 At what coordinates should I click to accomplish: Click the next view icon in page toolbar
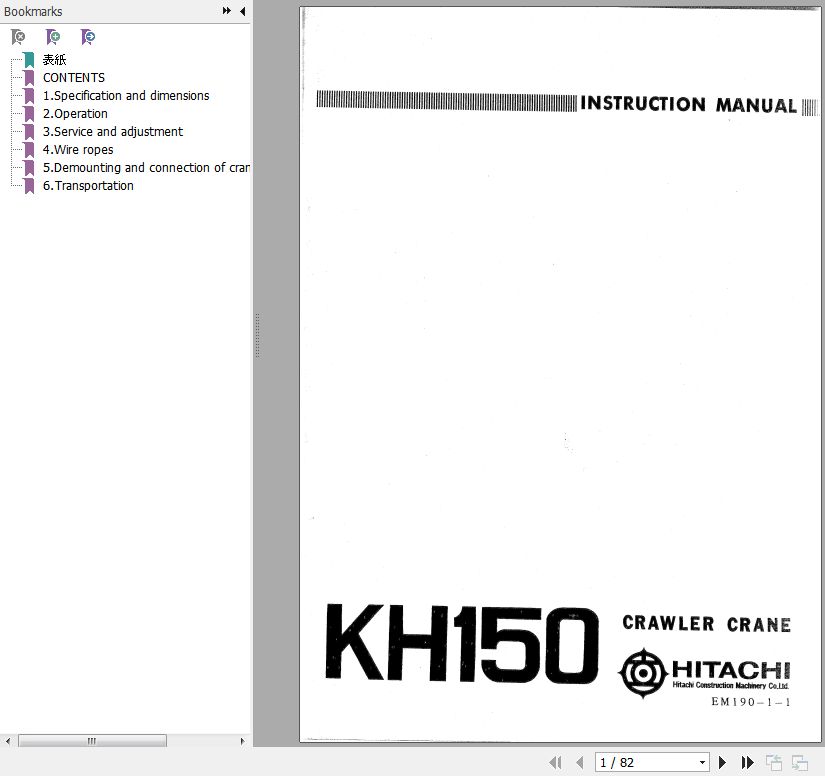pyautogui.click(x=800, y=762)
